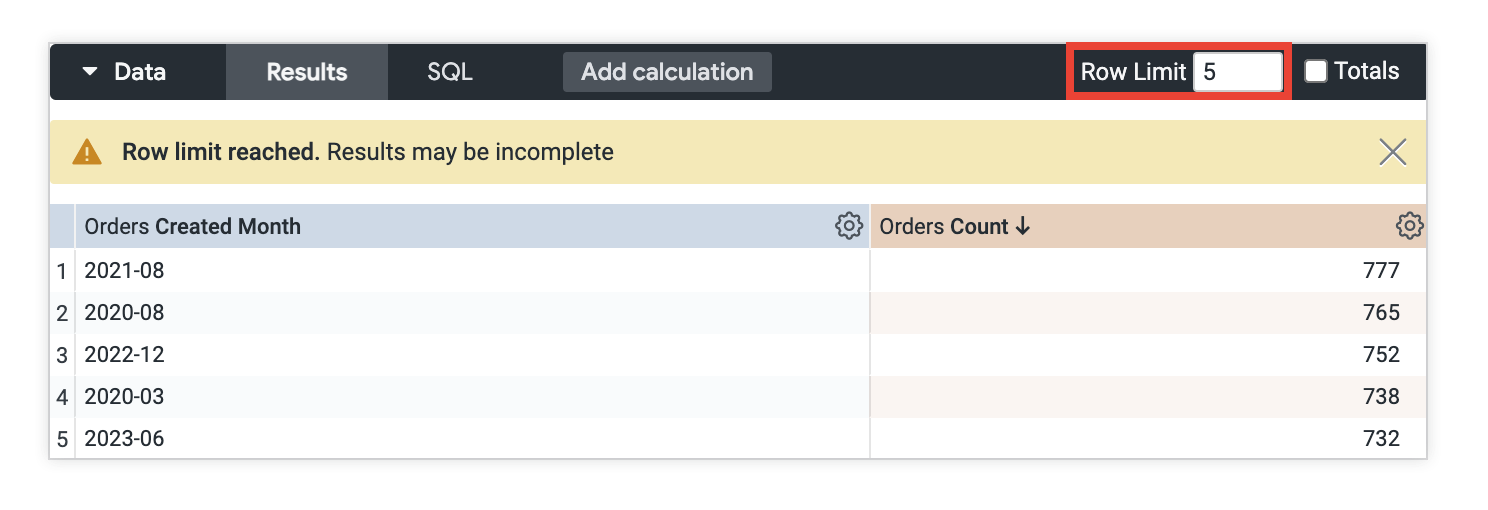Sort by Orders Created Month header
1488x510 pixels.
point(193,227)
